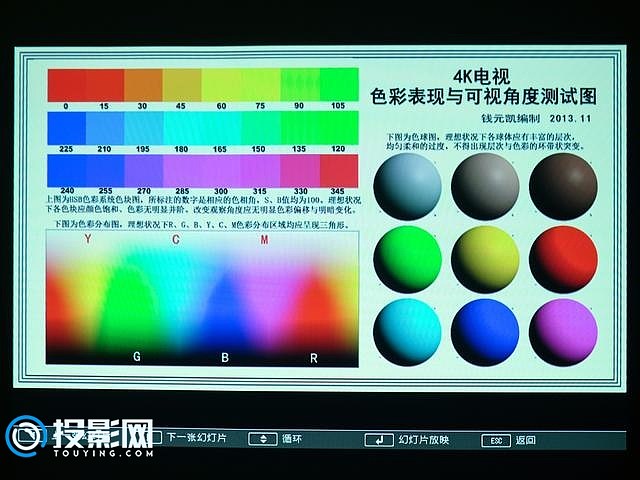The image size is (640, 480).
Task: Click the red hue 0 color block
Action: point(67,85)
